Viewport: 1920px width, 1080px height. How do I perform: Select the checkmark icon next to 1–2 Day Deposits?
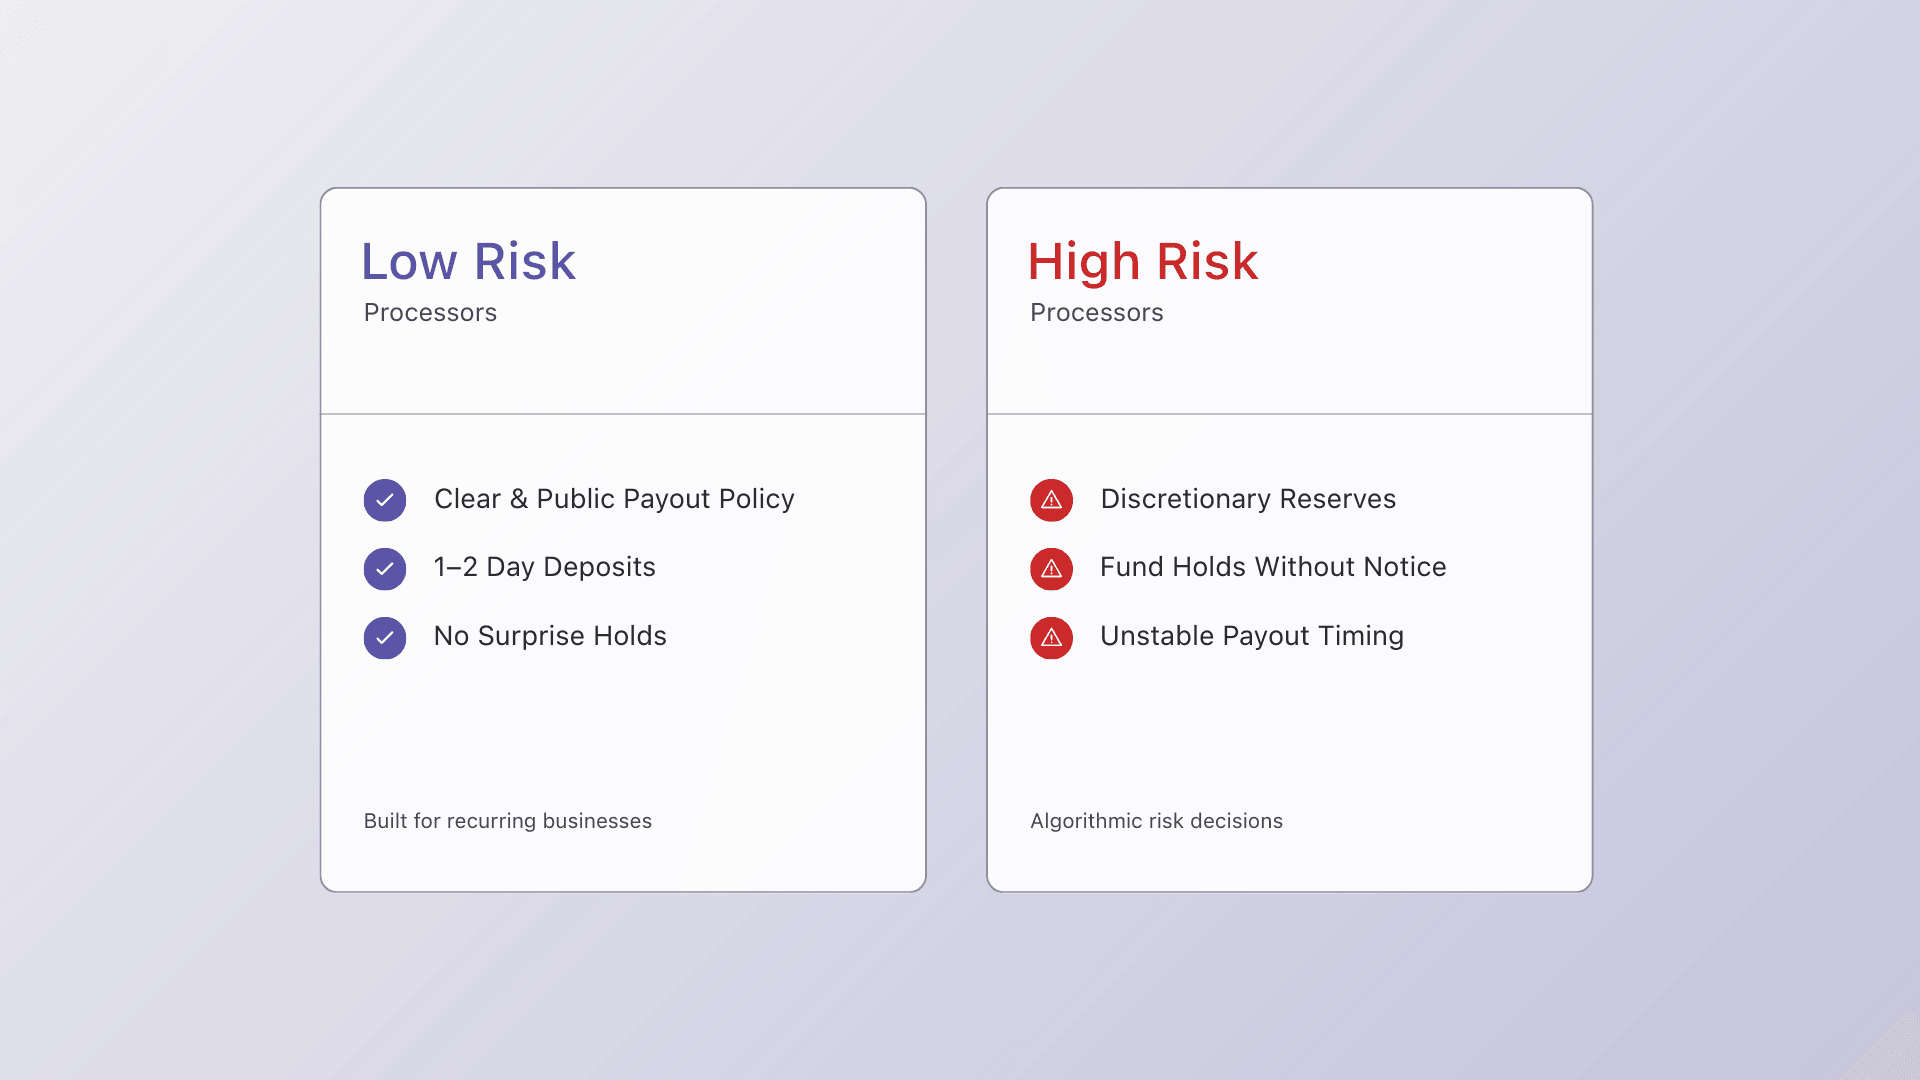coord(385,569)
